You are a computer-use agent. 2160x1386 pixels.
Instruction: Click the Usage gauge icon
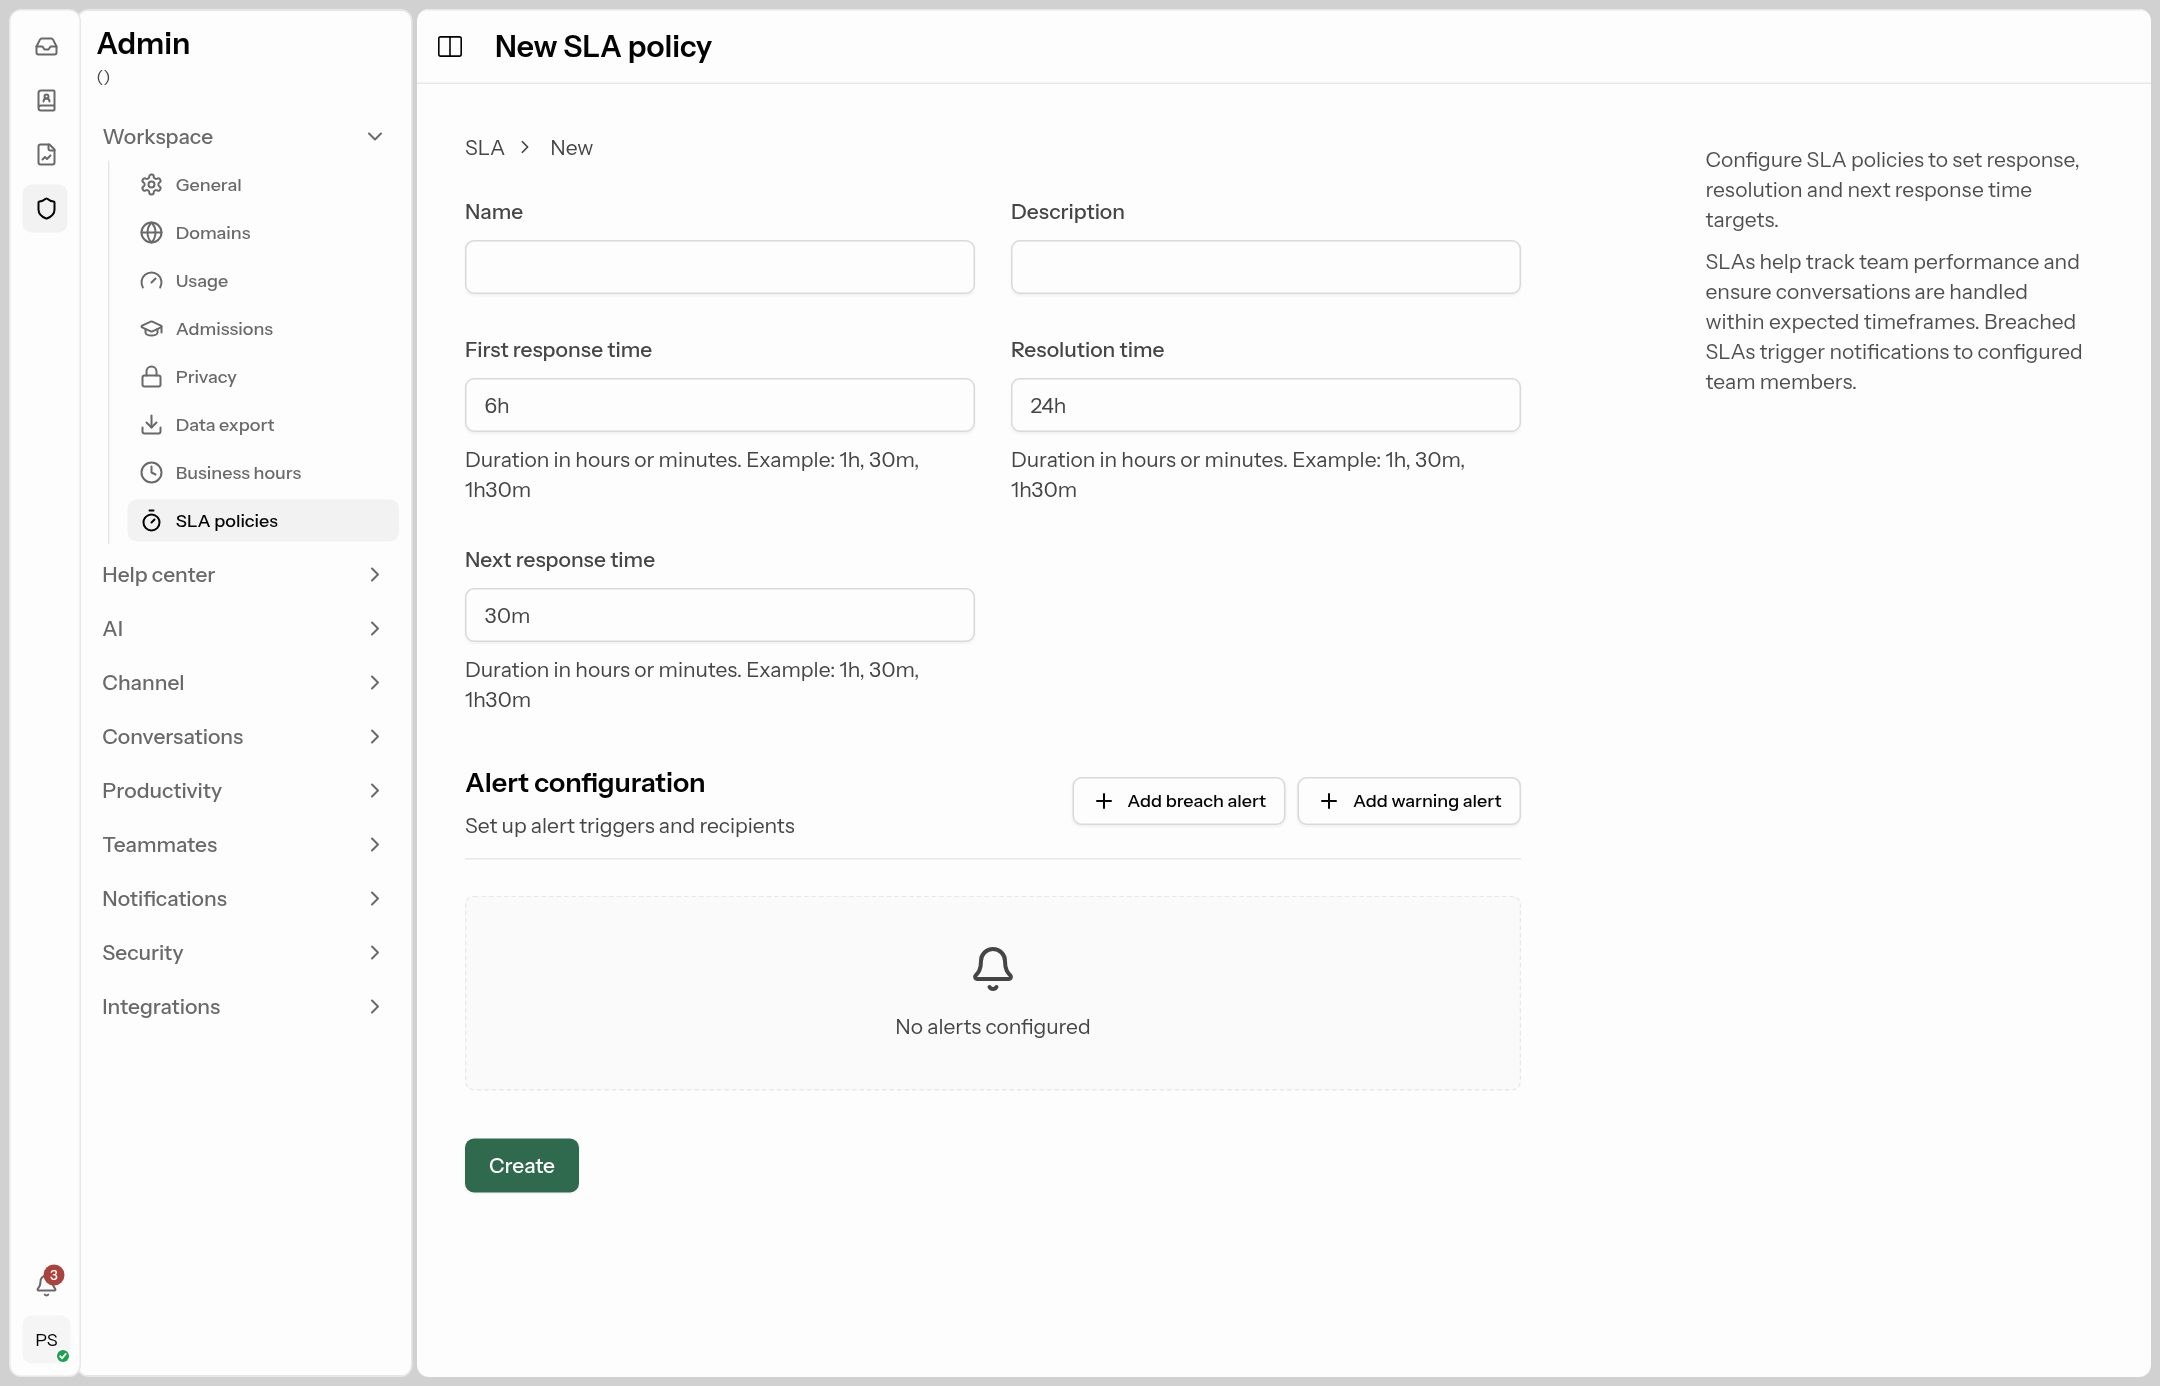point(151,280)
